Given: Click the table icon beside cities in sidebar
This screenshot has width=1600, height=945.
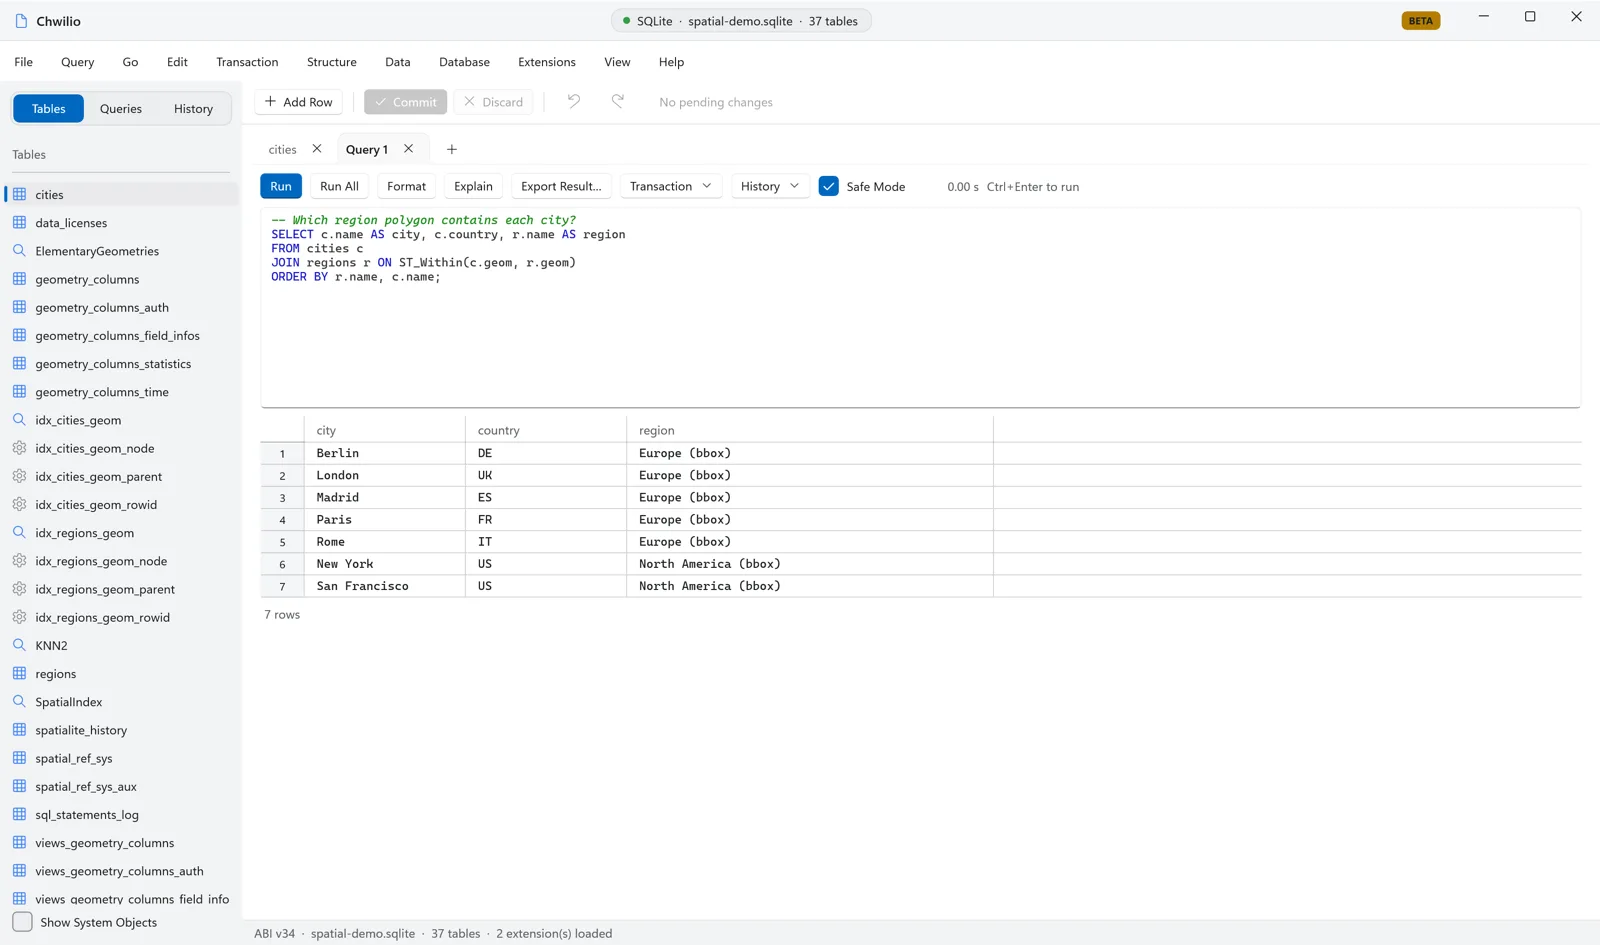Looking at the screenshot, I should tap(19, 194).
